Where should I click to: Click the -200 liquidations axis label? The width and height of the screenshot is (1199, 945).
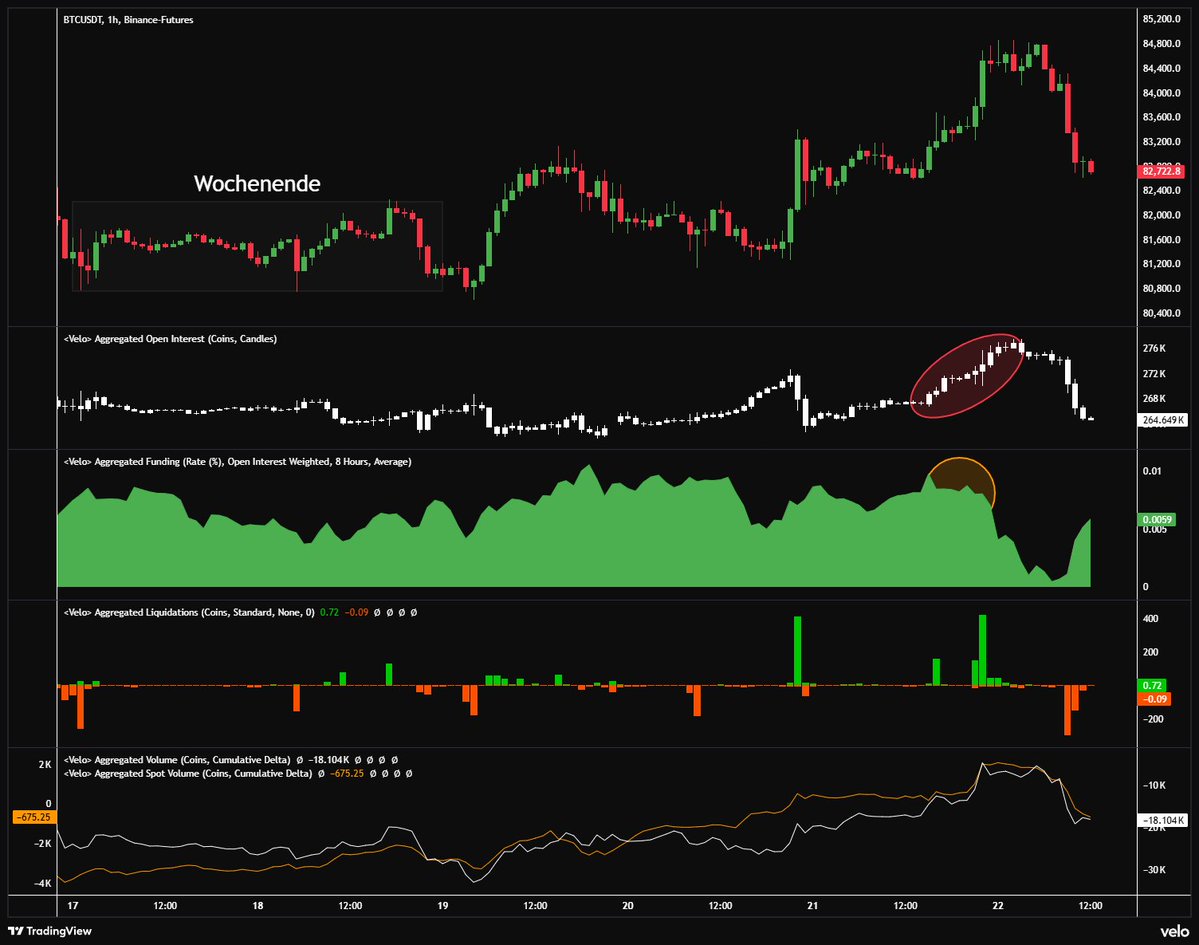point(1153,719)
